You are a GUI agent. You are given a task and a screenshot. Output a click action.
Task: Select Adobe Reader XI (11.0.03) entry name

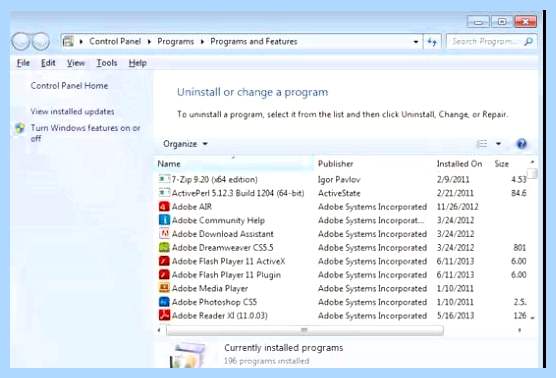(x=219, y=315)
